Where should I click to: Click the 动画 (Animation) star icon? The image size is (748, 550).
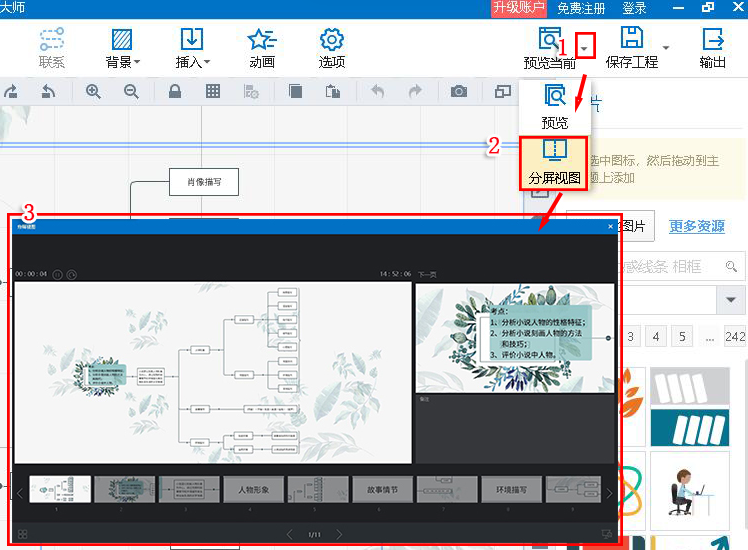pos(261,47)
